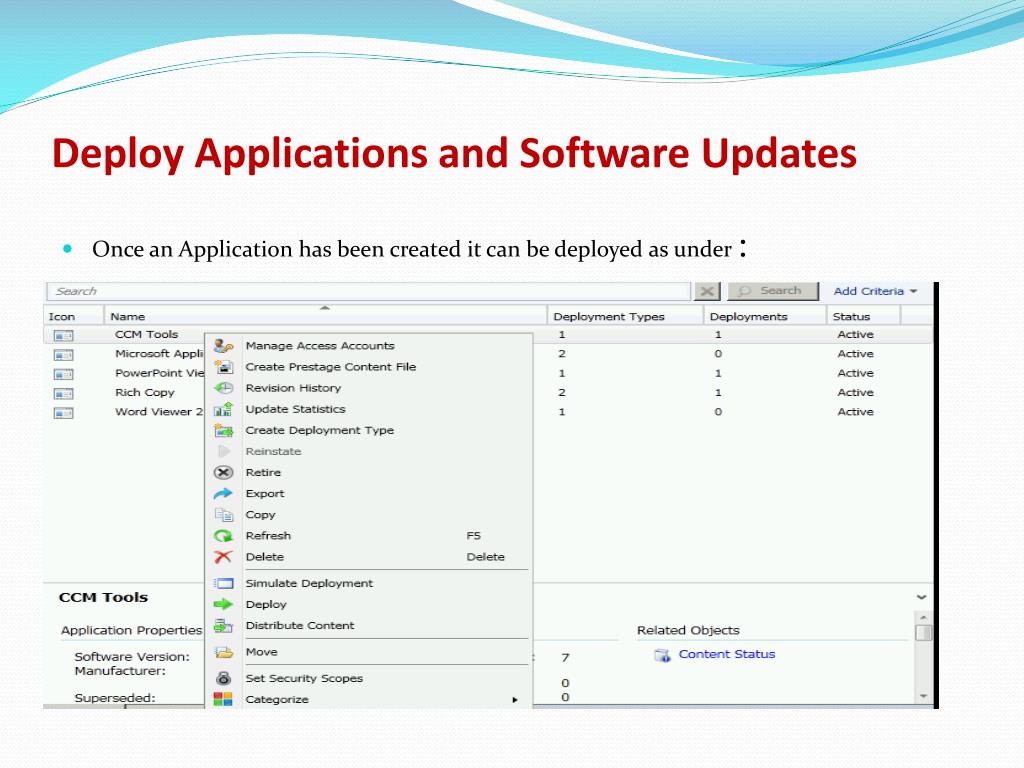Select the Rich Copy application row

145,392
